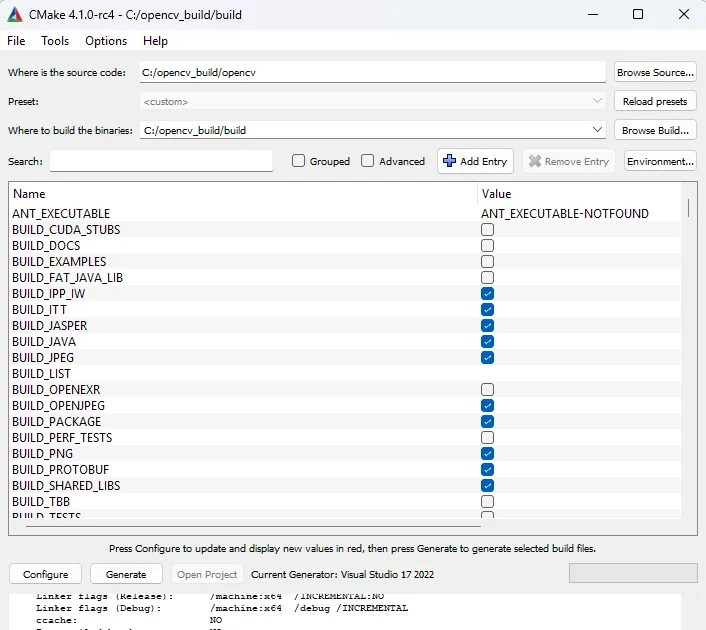Check the BUILD_DOCS option
The height and width of the screenshot is (630, 706).
pos(487,245)
